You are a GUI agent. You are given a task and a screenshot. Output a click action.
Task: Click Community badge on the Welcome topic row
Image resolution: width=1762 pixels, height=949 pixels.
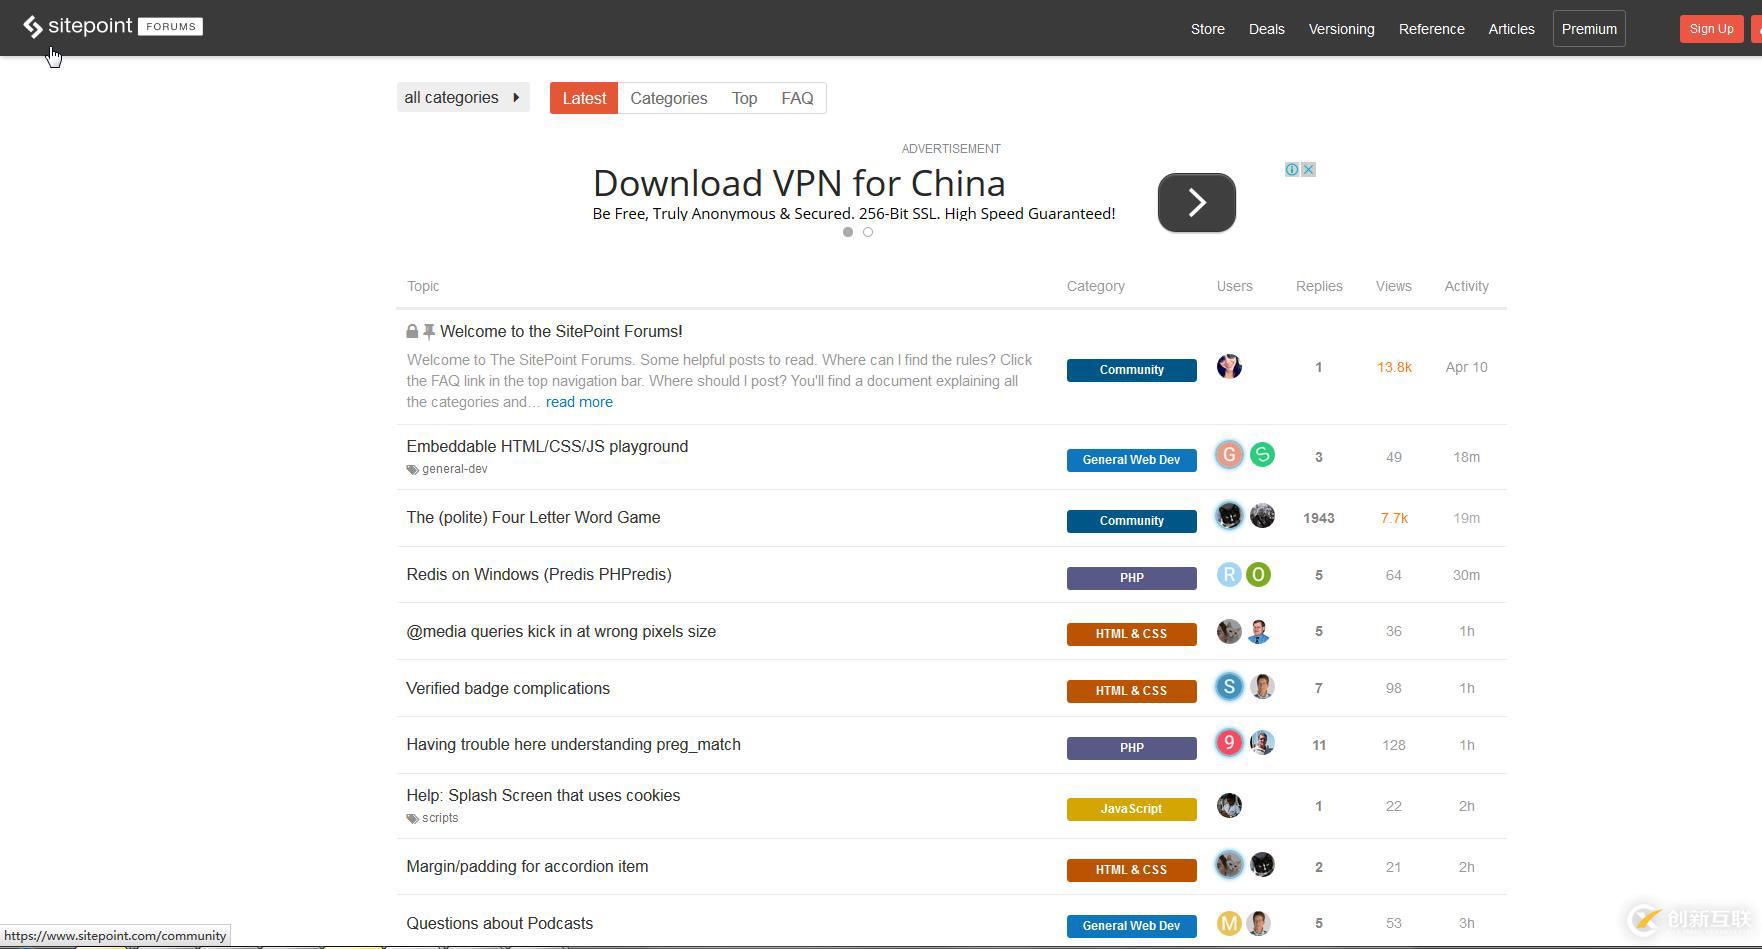[x=1132, y=370]
